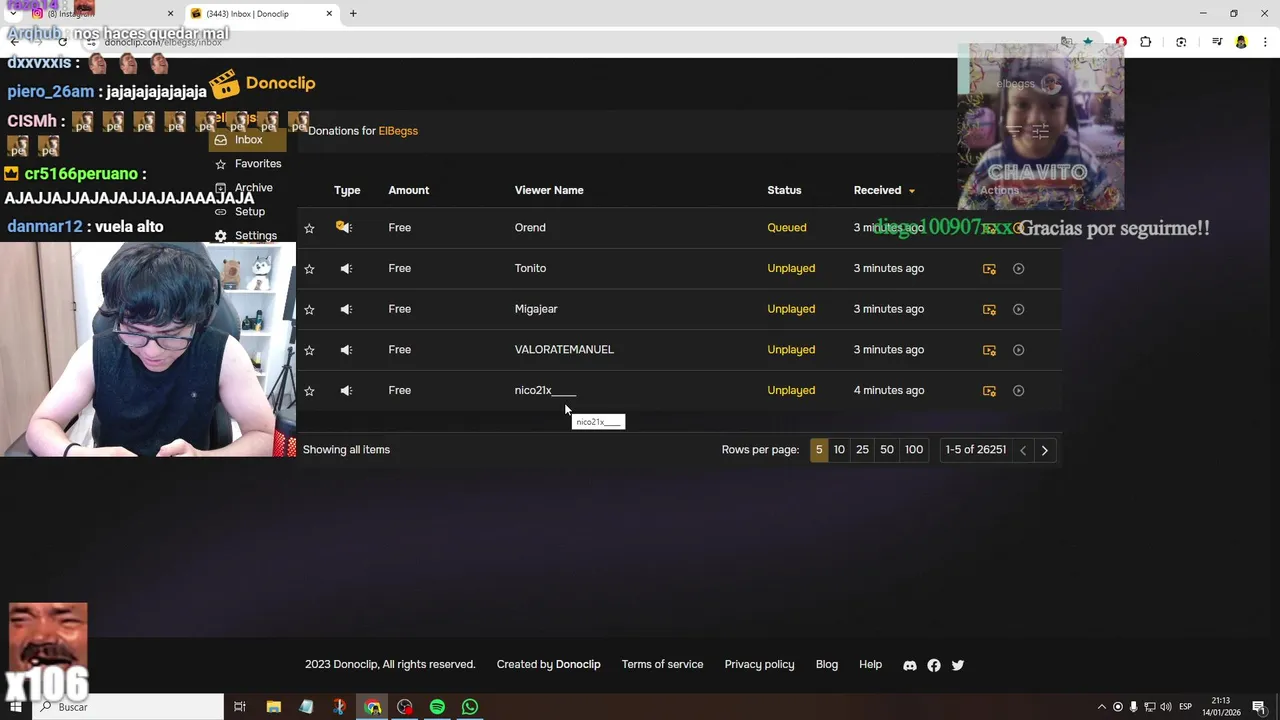1280x720 pixels.
Task: Open the Blog footer link
Action: 827,665
